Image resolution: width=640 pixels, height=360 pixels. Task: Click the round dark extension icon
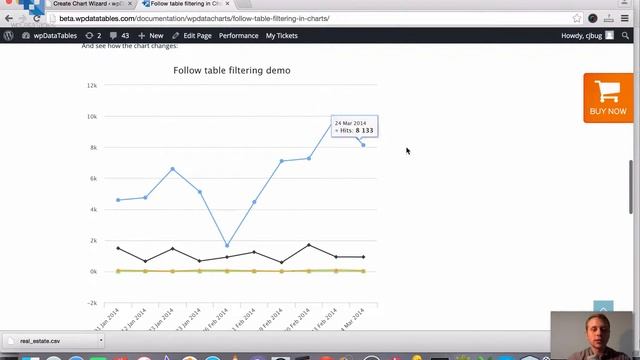(593, 18)
